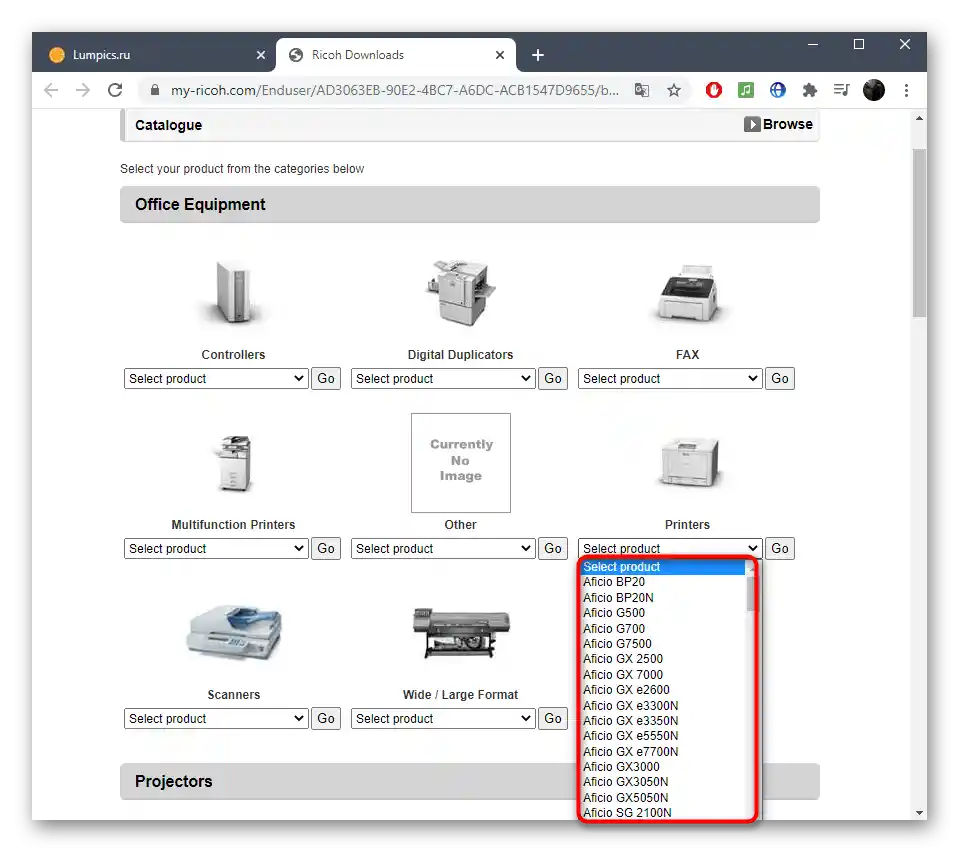Open the Controllers Select product dropdown
The width and height of the screenshot is (959, 852).
click(216, 379)
